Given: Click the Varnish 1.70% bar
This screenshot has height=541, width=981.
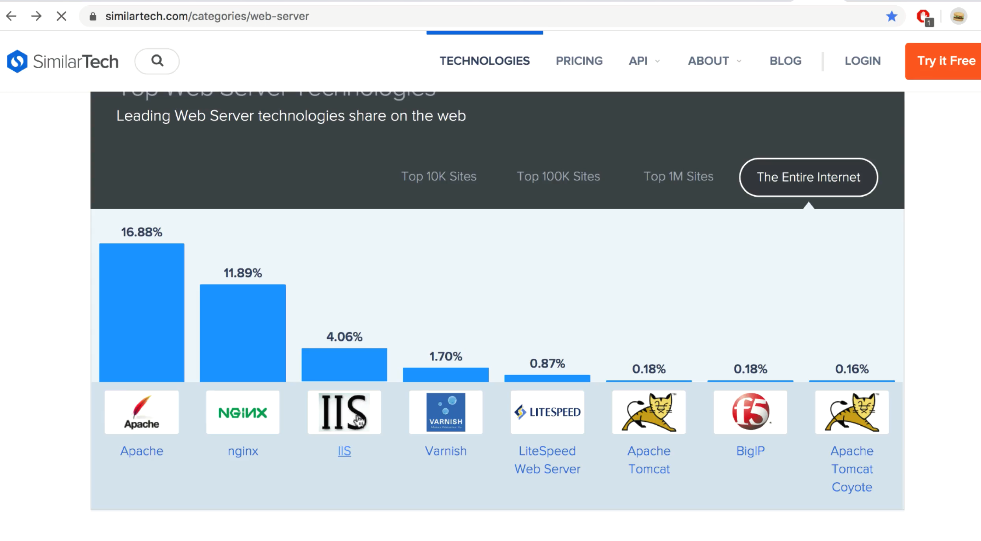Looking at the screenshot, I should click(445, 375).
